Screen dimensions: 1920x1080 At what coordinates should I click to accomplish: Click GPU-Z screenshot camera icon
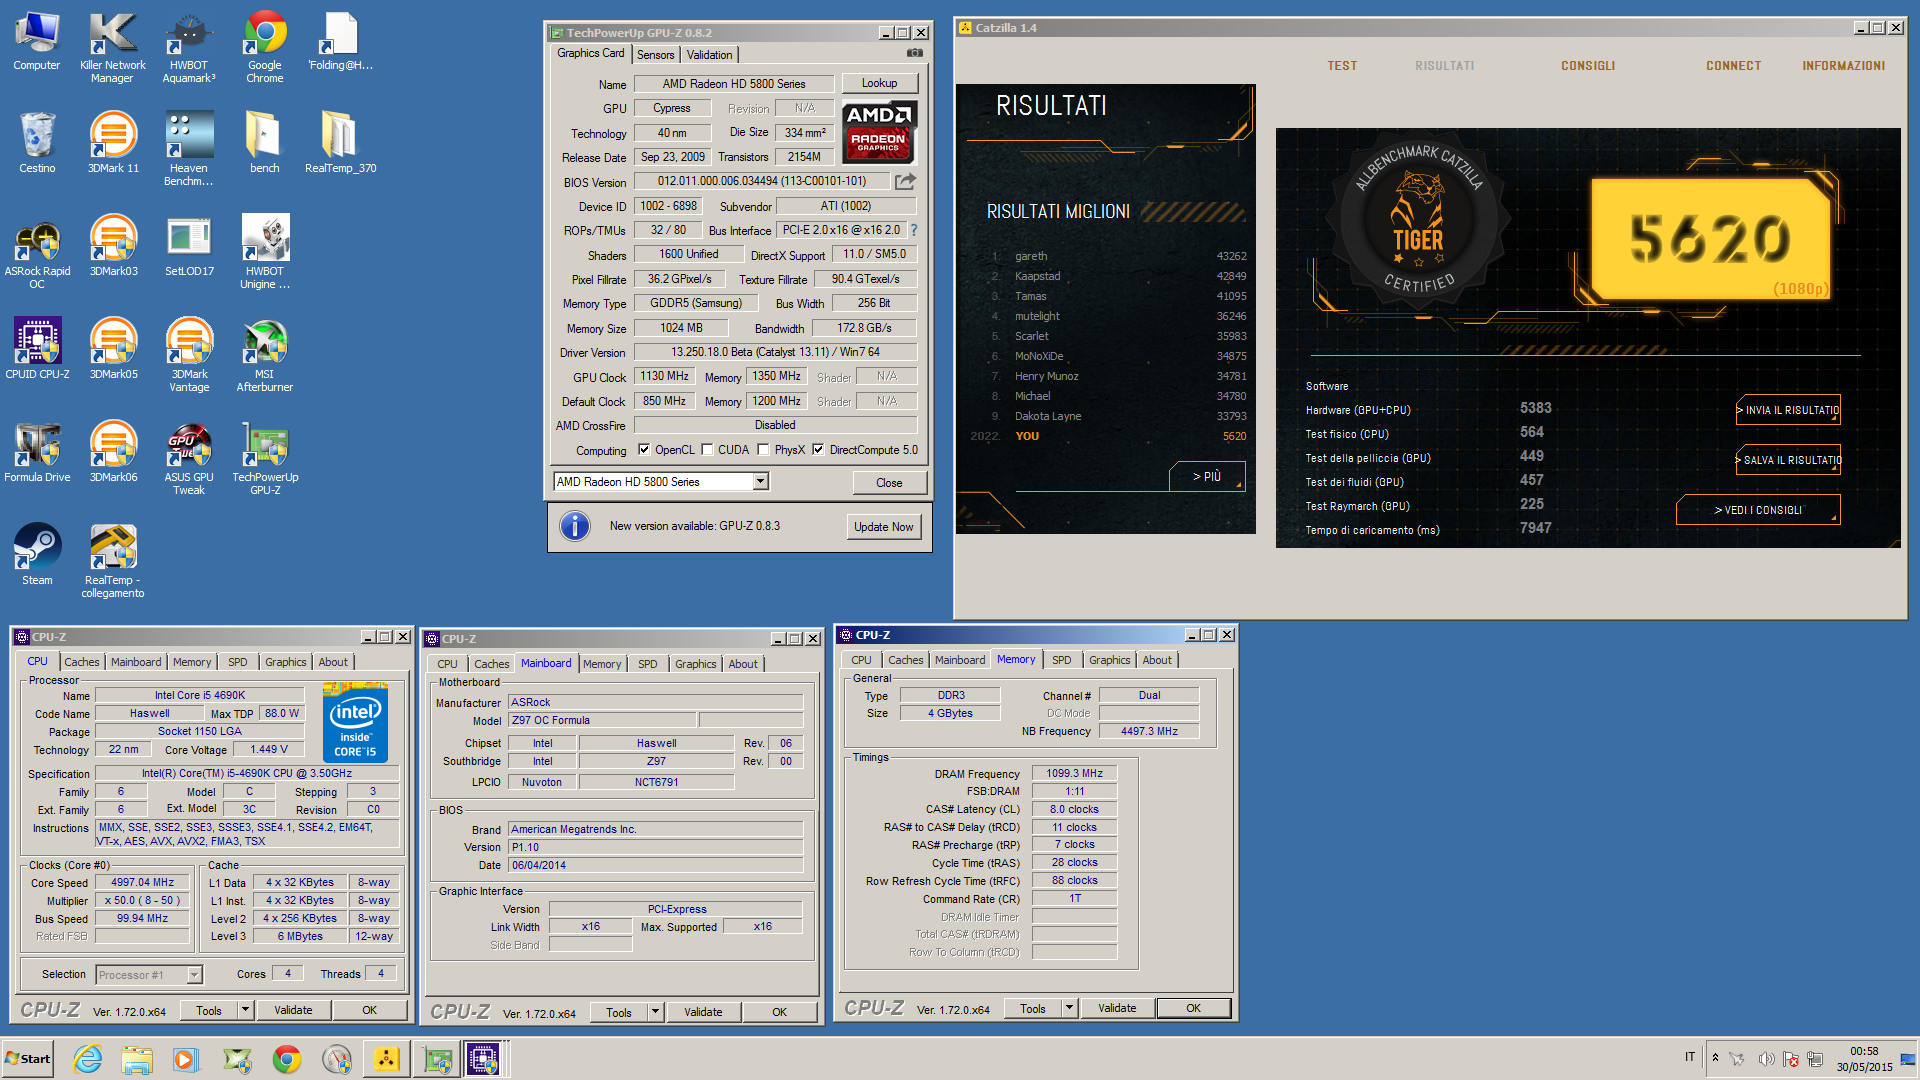914,53
